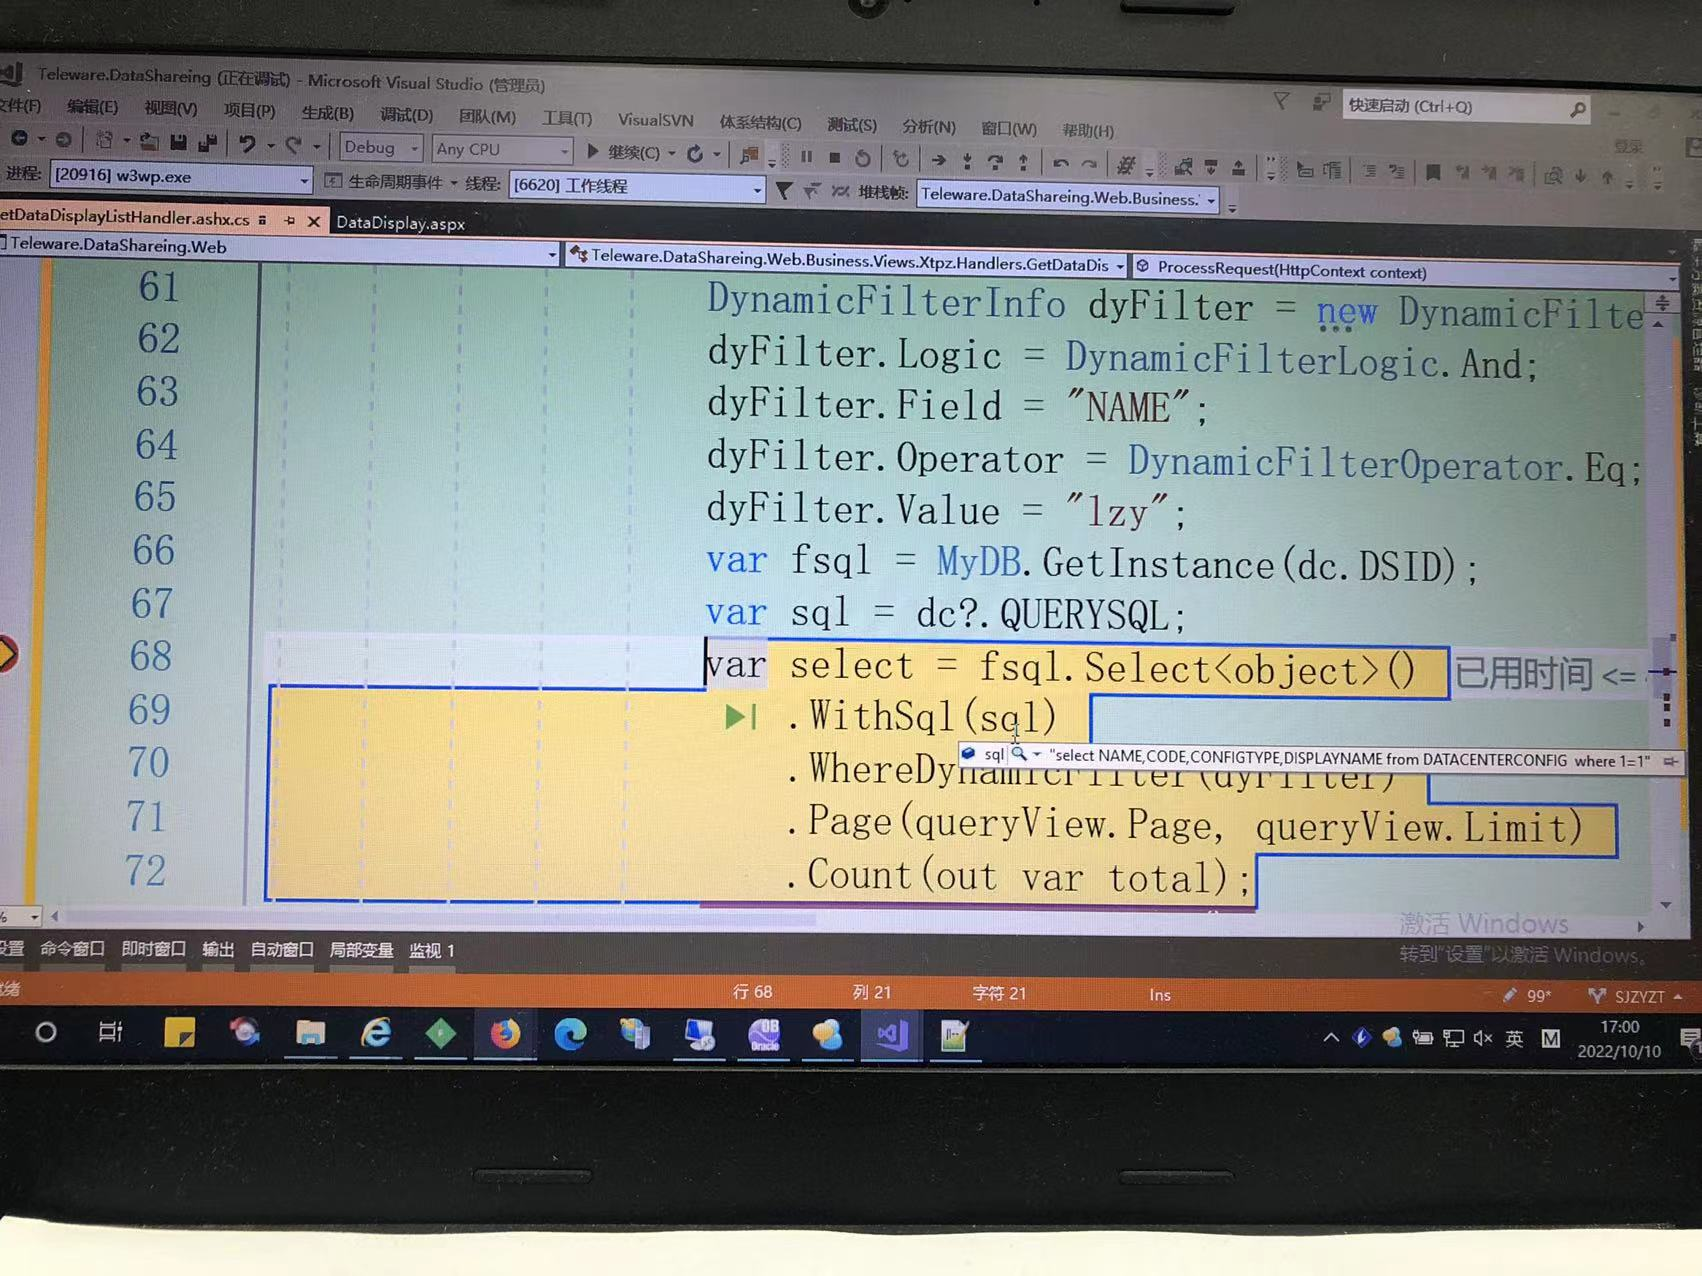Image resolution: width=1702 pixels, height=1276 pixels.
Task: Click the run-to-click green arrow at WithSql
Action: 740,716
